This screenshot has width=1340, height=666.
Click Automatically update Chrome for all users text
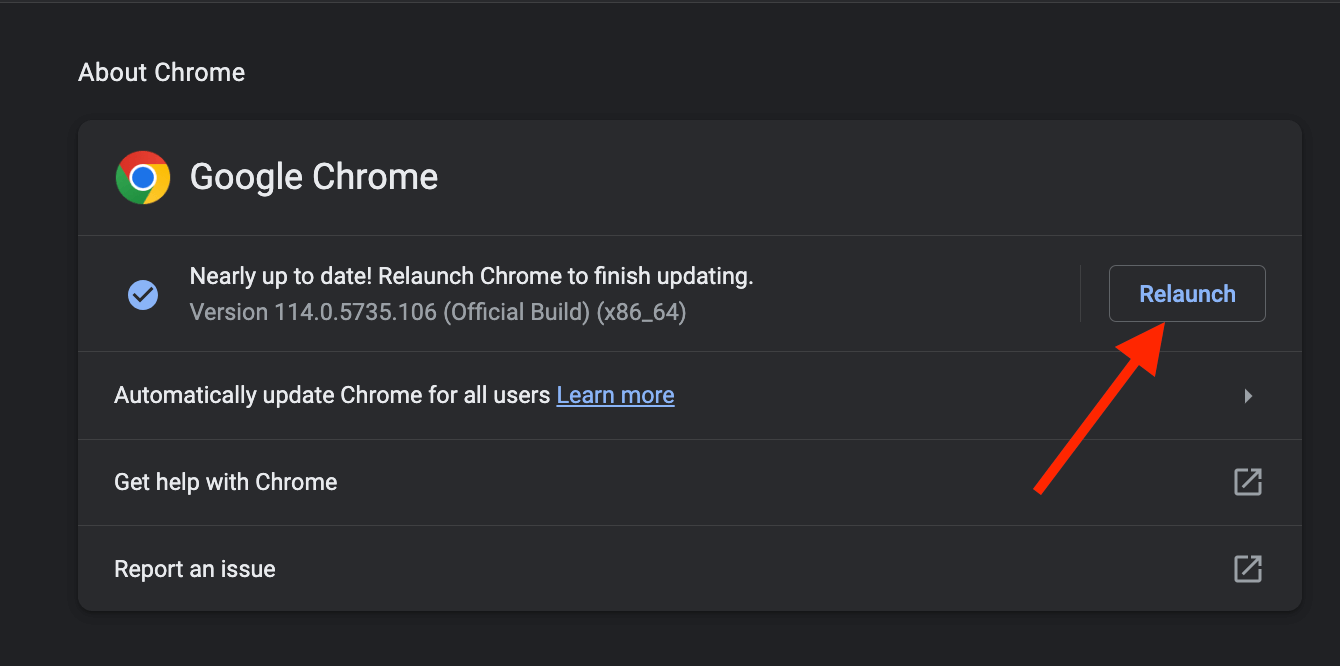click(x=332, y=395)
